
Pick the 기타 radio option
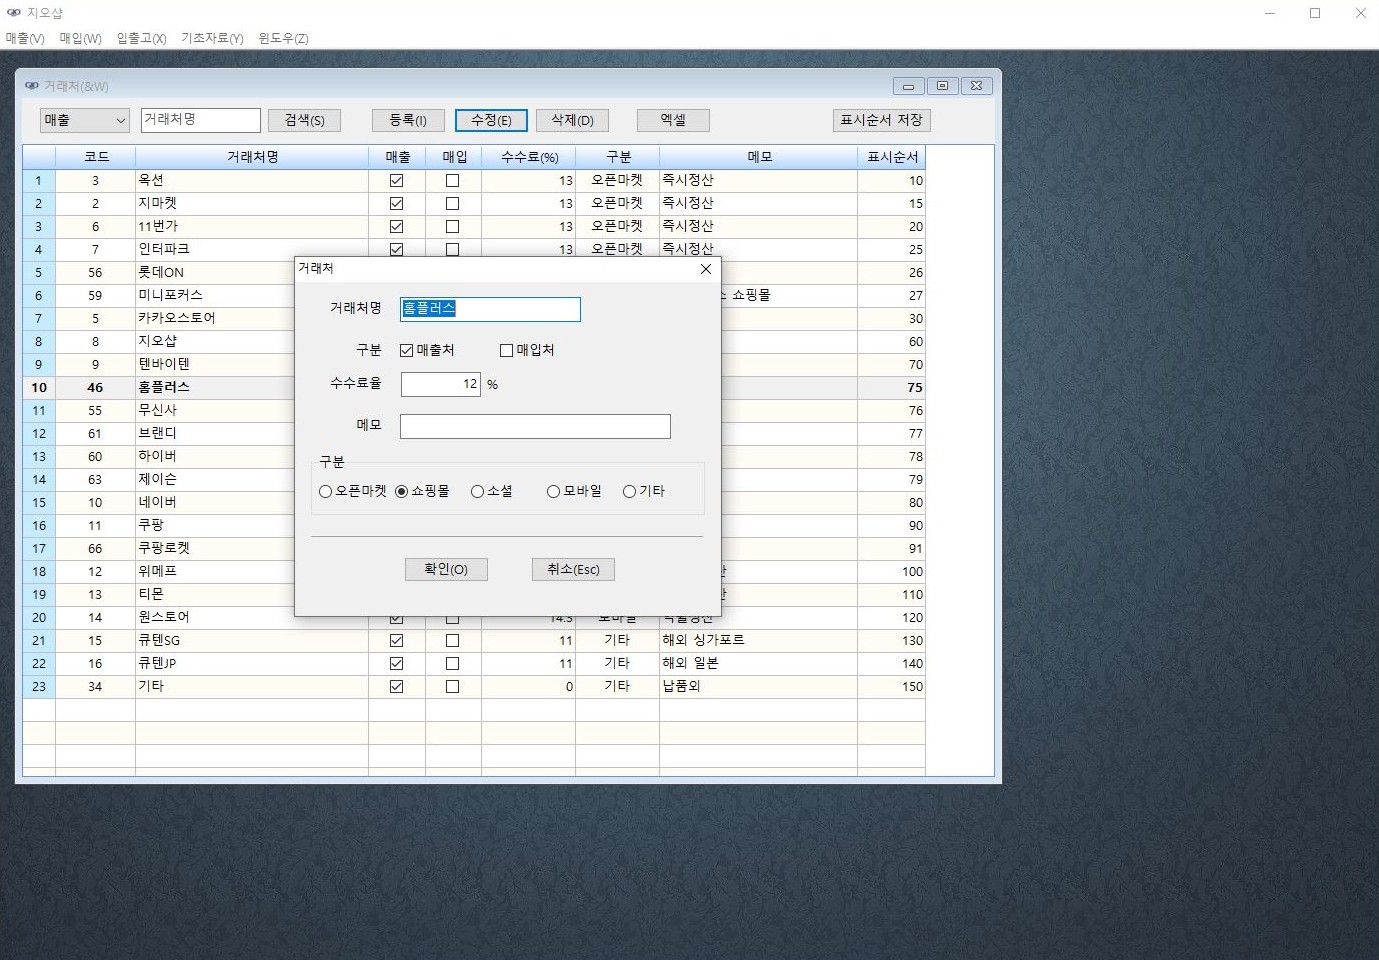[x=629, y=492]
